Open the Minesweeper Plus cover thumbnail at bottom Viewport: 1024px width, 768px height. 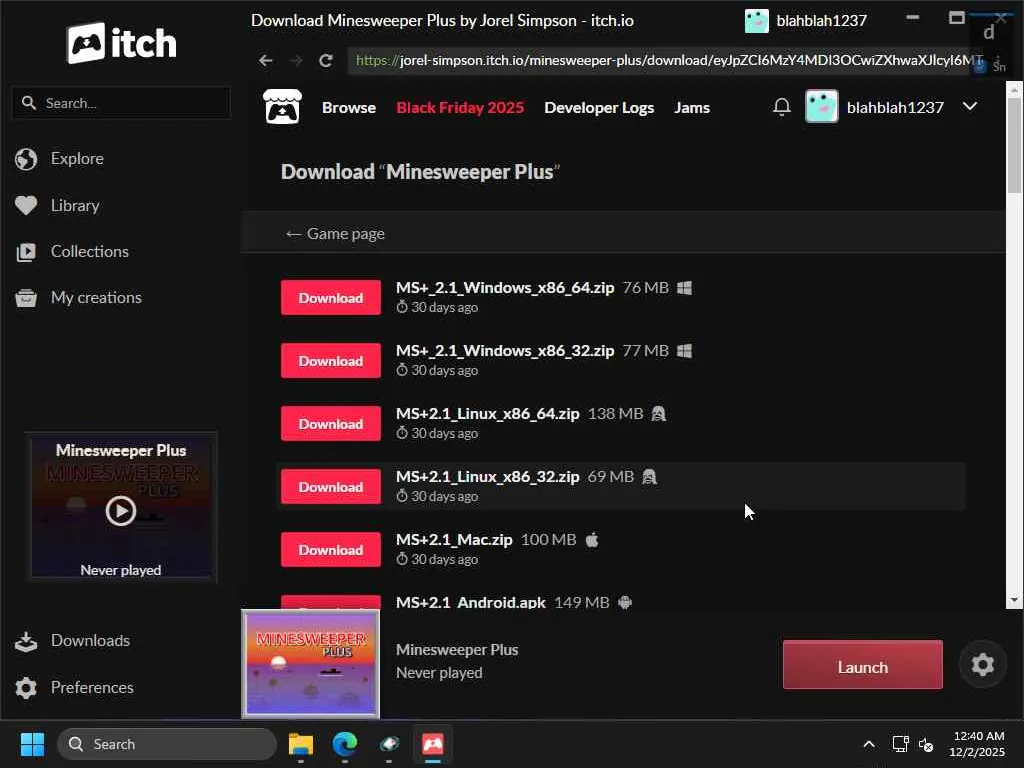pos(310,664)
